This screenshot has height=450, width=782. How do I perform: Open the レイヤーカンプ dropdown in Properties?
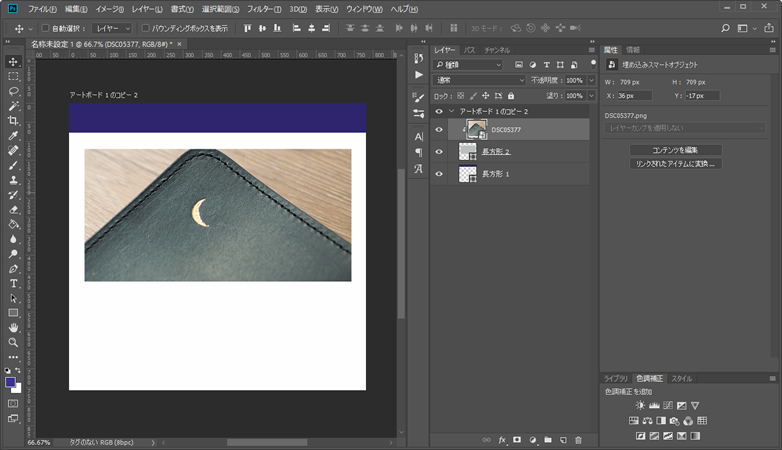coord(685,128)
